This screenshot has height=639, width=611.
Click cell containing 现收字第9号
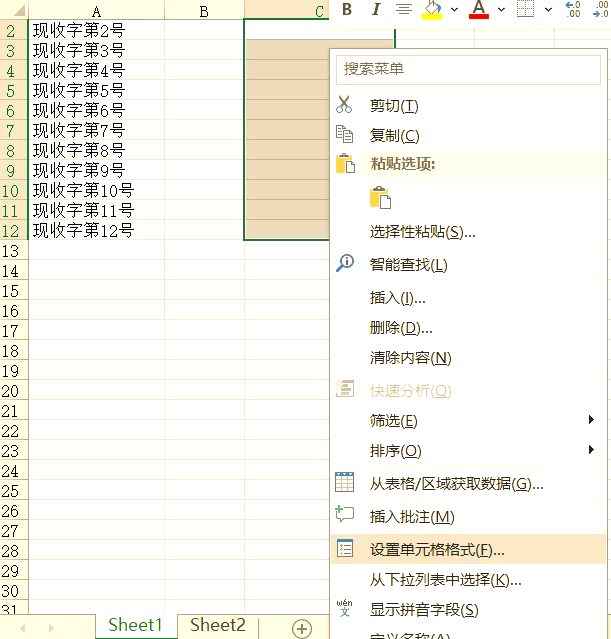click(96, 170)
